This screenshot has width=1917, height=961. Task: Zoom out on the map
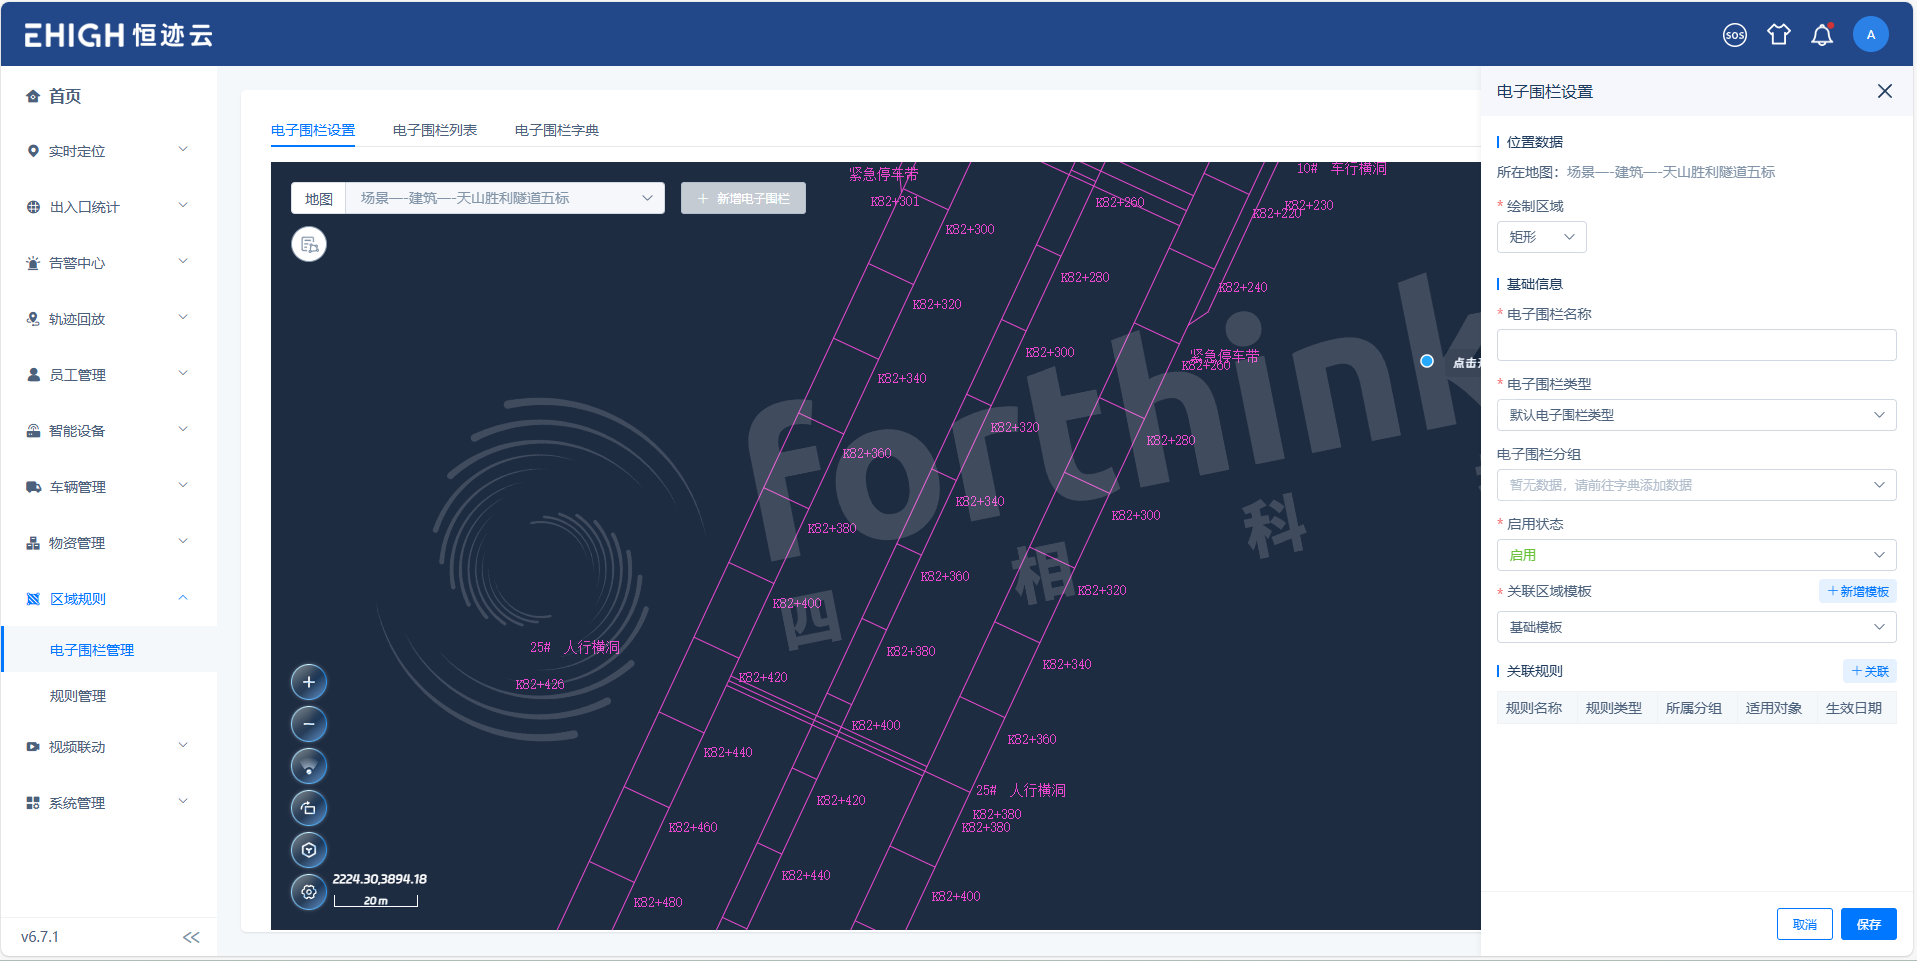309,724
